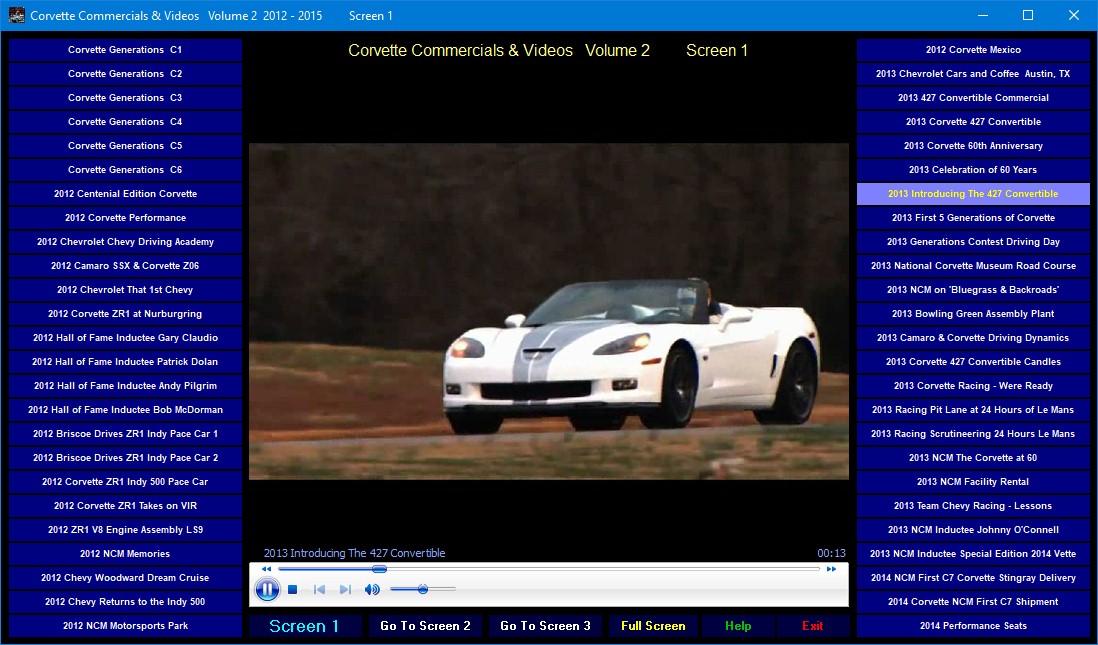The width and height of the screenshot is (1098, 645).
Task: Play 2013 First 5 Generations of Corvette
Action: pyautogui.click(x=973, y=218)
